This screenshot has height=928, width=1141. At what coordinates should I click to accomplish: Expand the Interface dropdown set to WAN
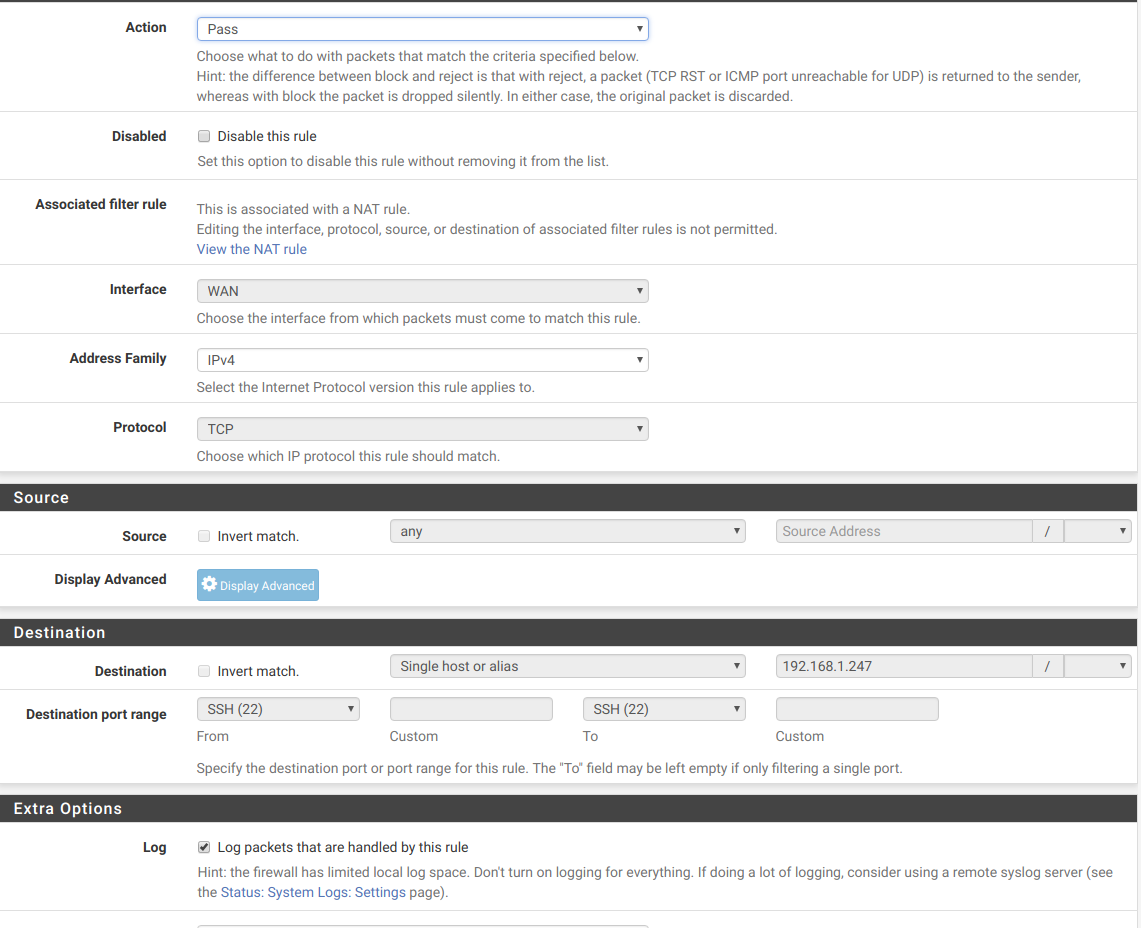point(422,291)
